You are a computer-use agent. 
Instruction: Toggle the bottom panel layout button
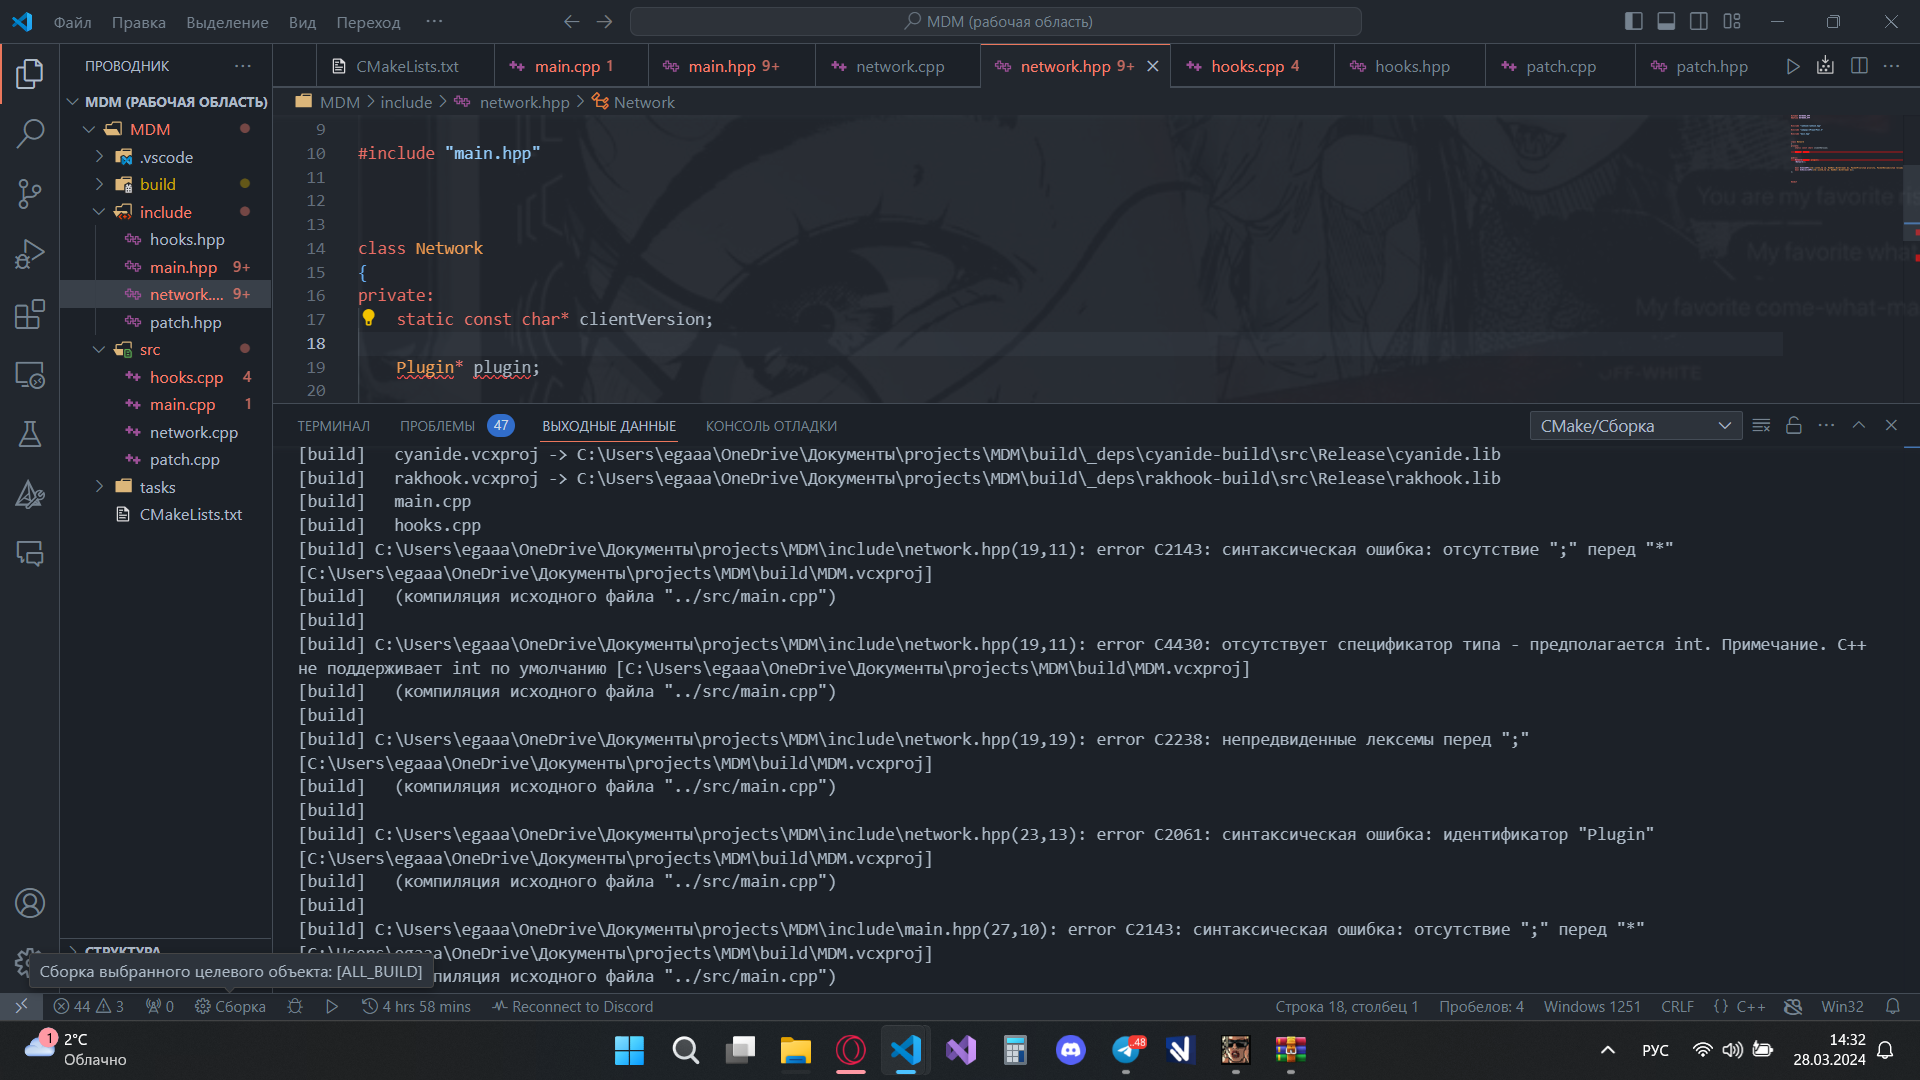pos(1666,21)
